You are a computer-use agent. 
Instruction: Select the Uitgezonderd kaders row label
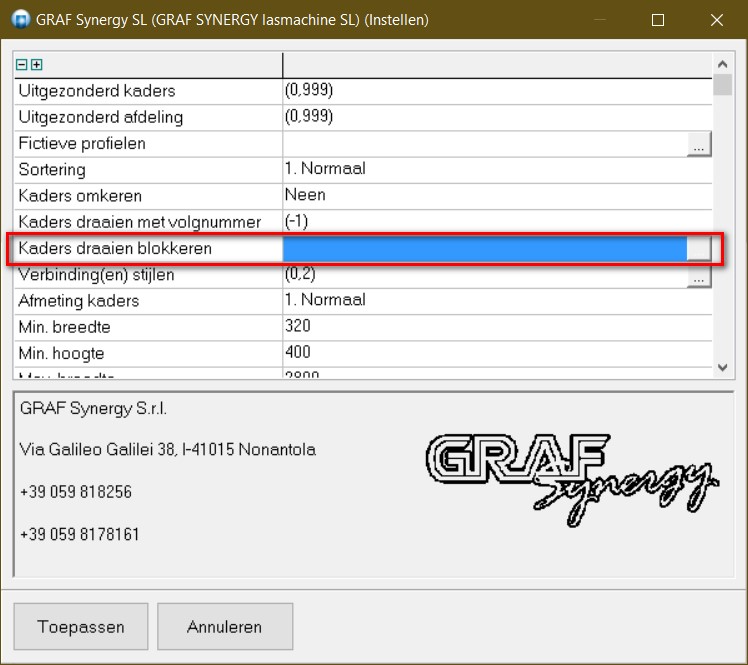97,91
